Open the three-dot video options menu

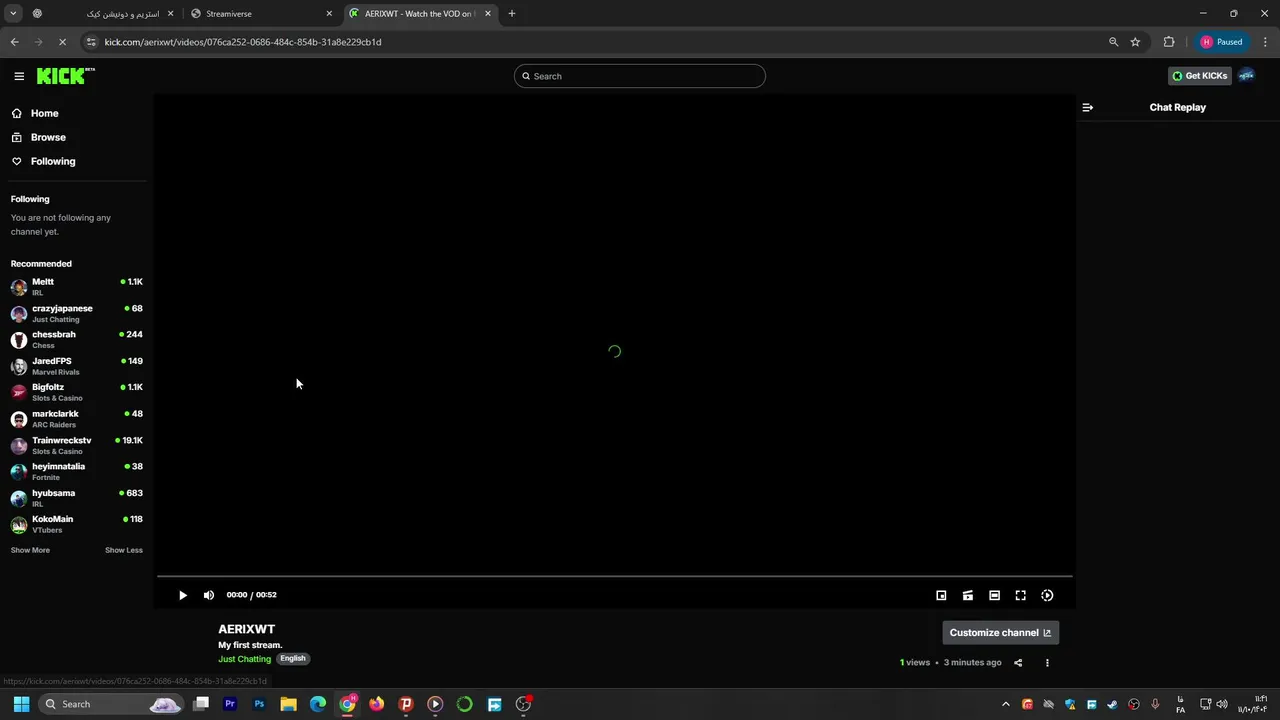click(x=1047, y=662)
